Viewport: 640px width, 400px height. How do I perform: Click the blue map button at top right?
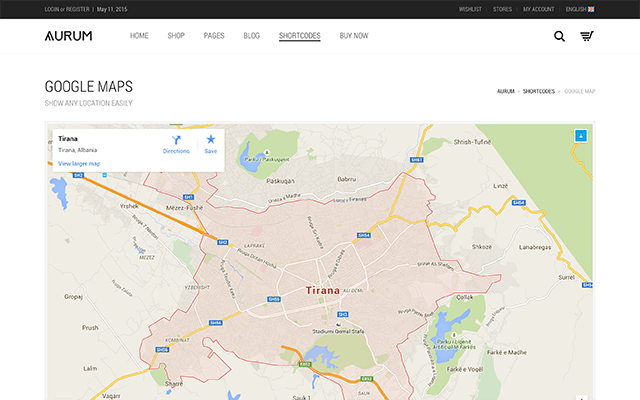coord(581,136)
